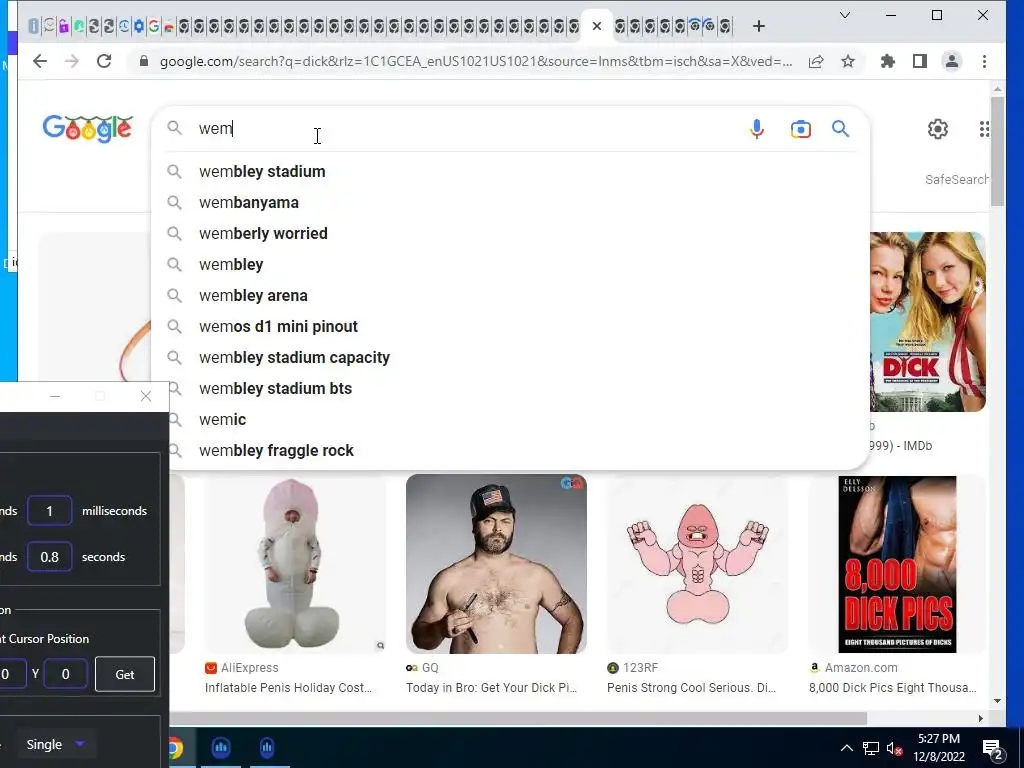1024x768 pixels.
Task: Select suggestion 'wembley stadium'
Action: point(511,171)
